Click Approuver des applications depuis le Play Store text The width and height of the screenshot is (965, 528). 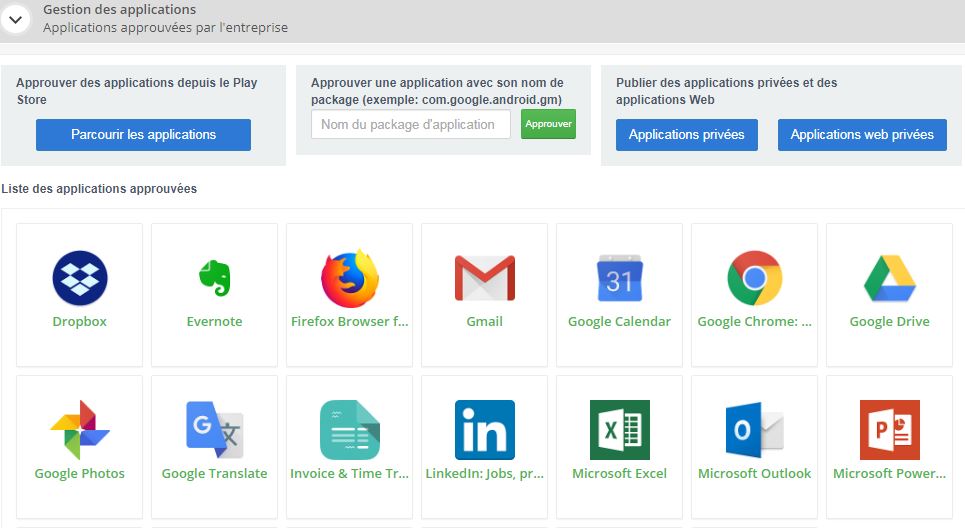pos(137,91)
